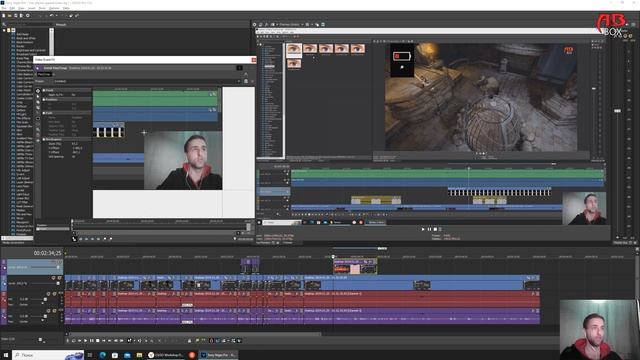Screen dimensions: 640x360
Task: Click the webcam image in the Pan/Crop workspace
Action: [183, 160]
